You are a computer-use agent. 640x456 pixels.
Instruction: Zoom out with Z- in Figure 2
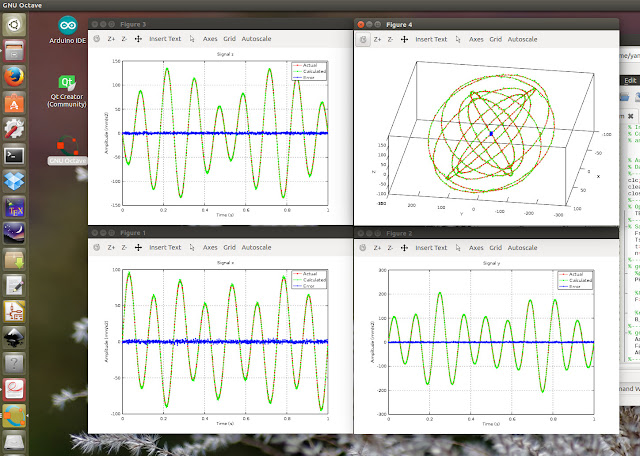click(390, 248)
